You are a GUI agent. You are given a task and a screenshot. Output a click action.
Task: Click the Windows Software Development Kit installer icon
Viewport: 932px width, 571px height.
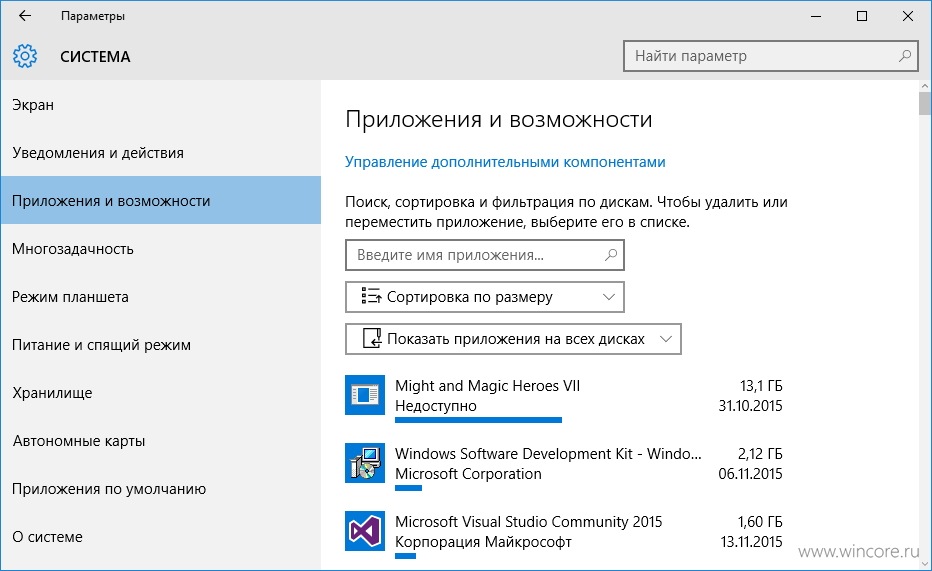click(x=365, y=463)
